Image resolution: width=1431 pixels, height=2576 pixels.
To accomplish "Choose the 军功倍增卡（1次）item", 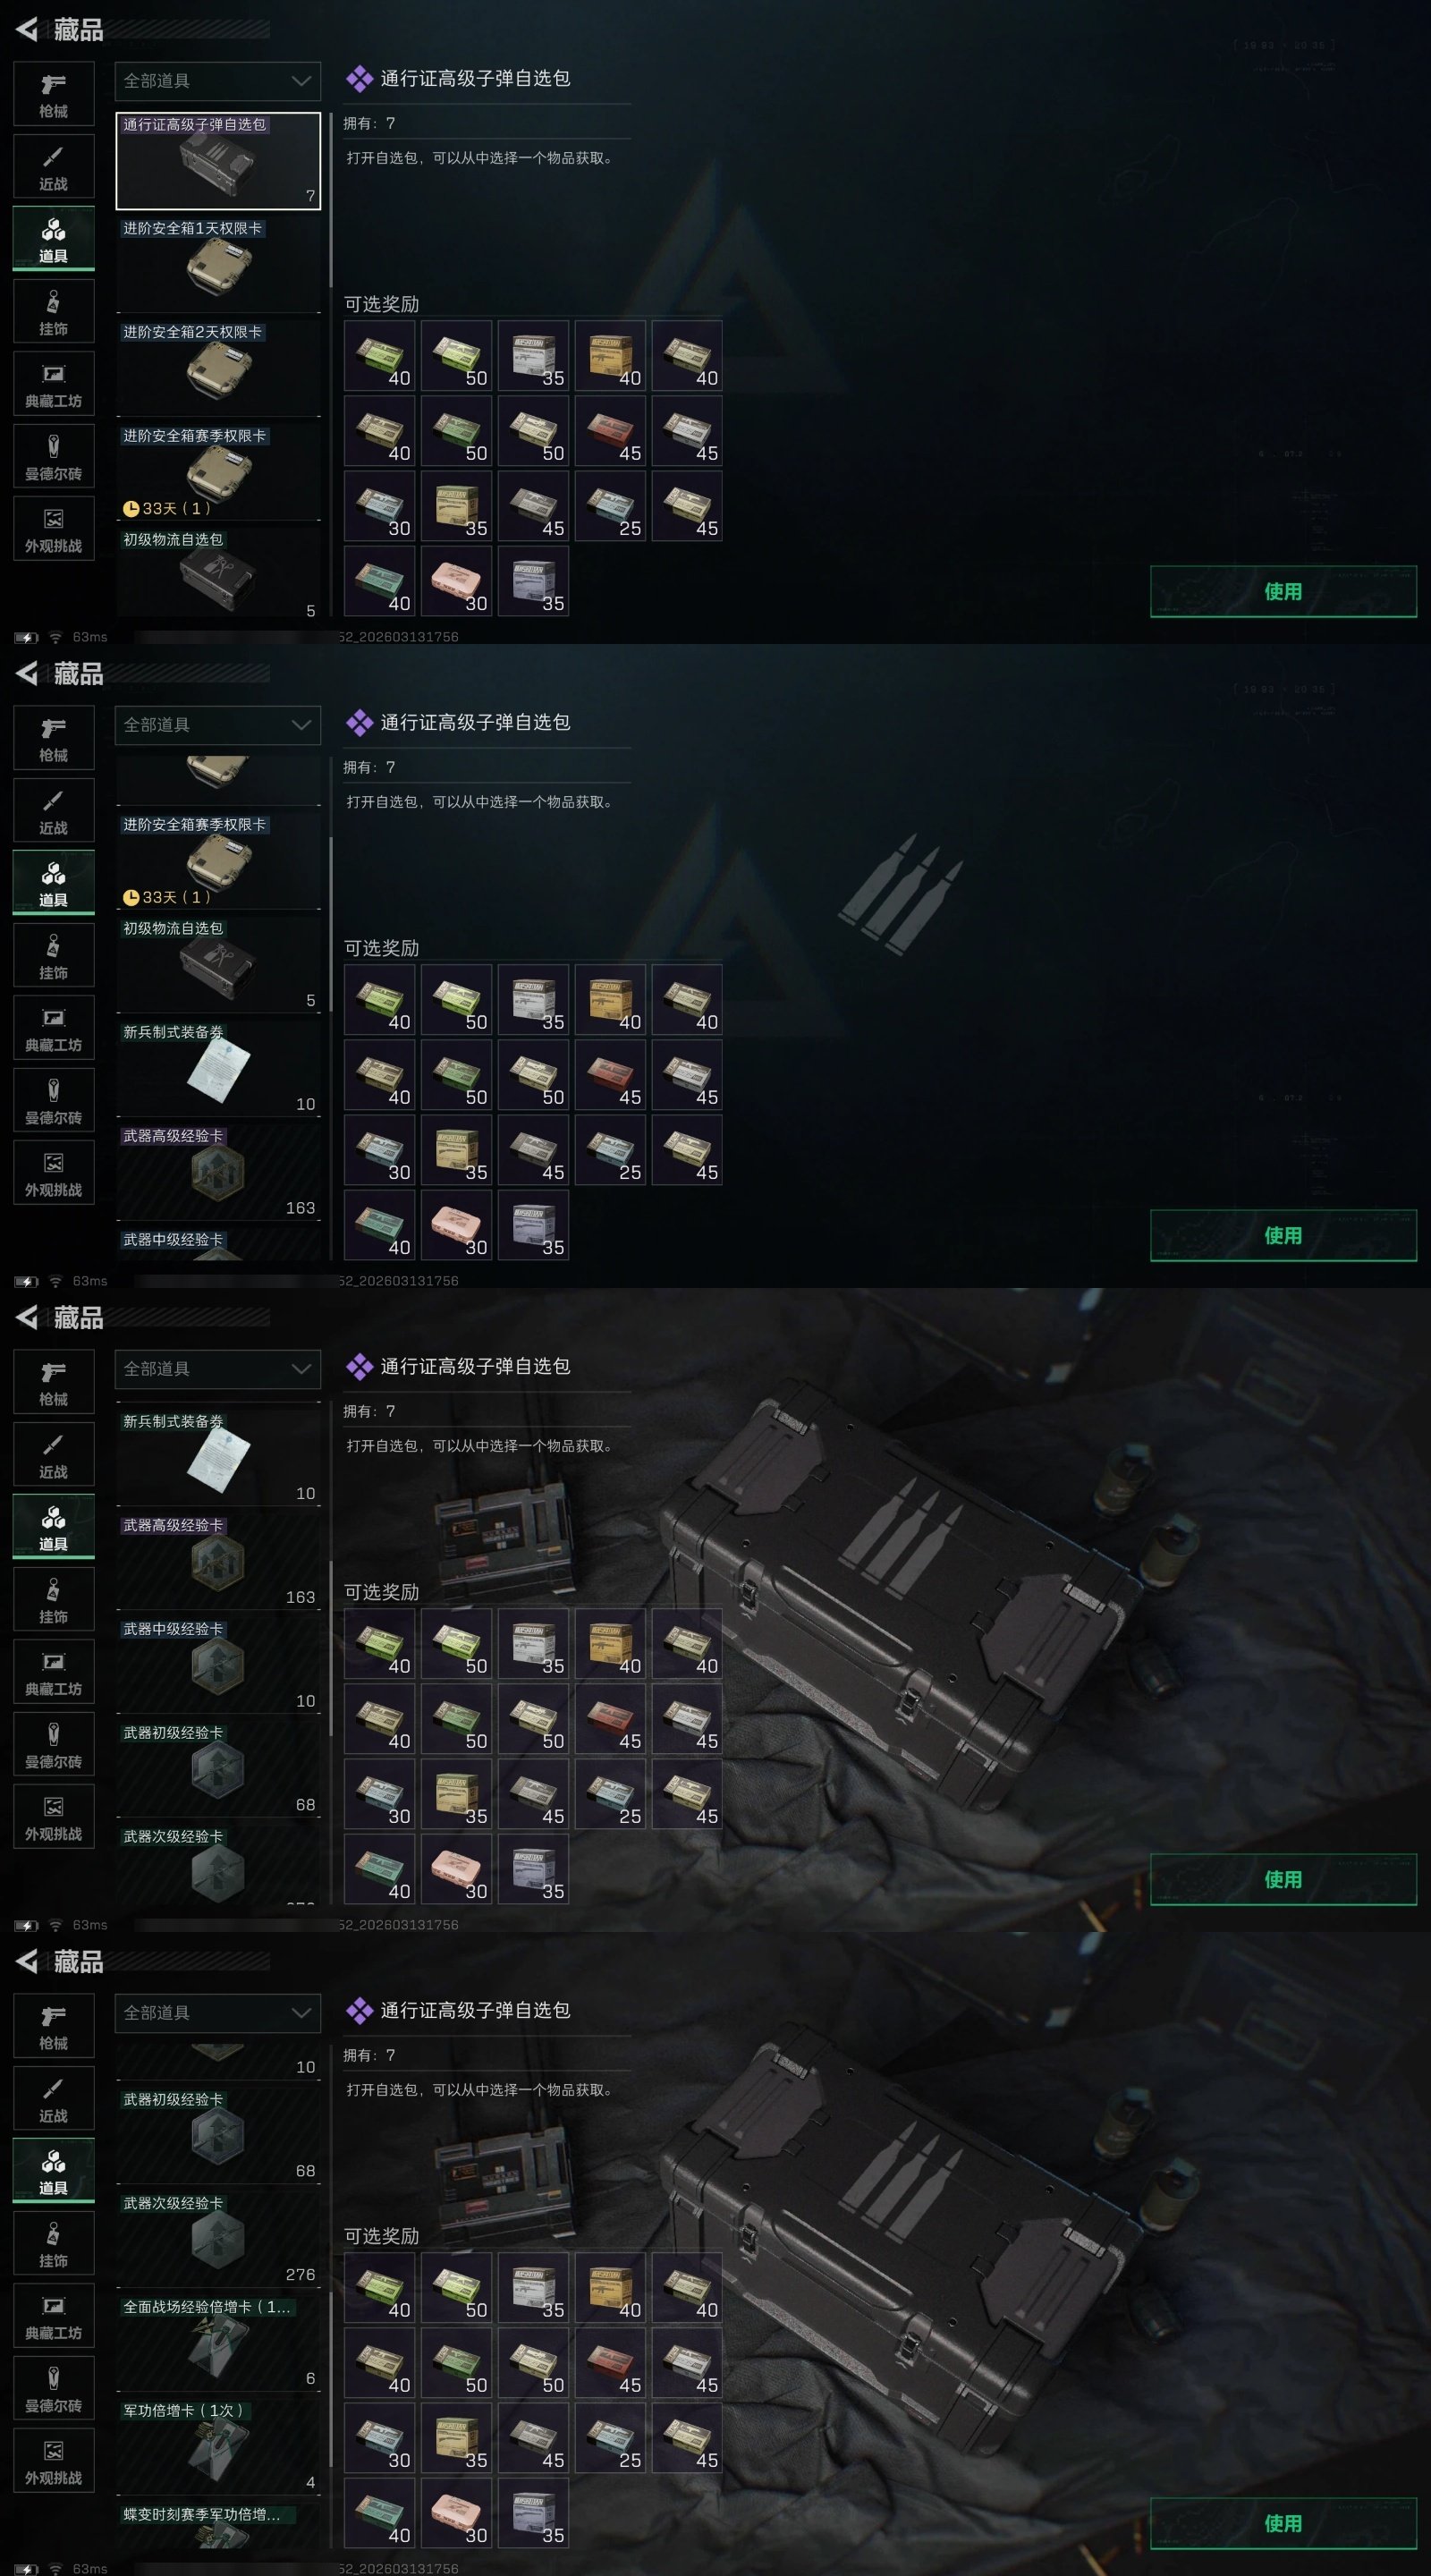I will tap(218, 2445).
